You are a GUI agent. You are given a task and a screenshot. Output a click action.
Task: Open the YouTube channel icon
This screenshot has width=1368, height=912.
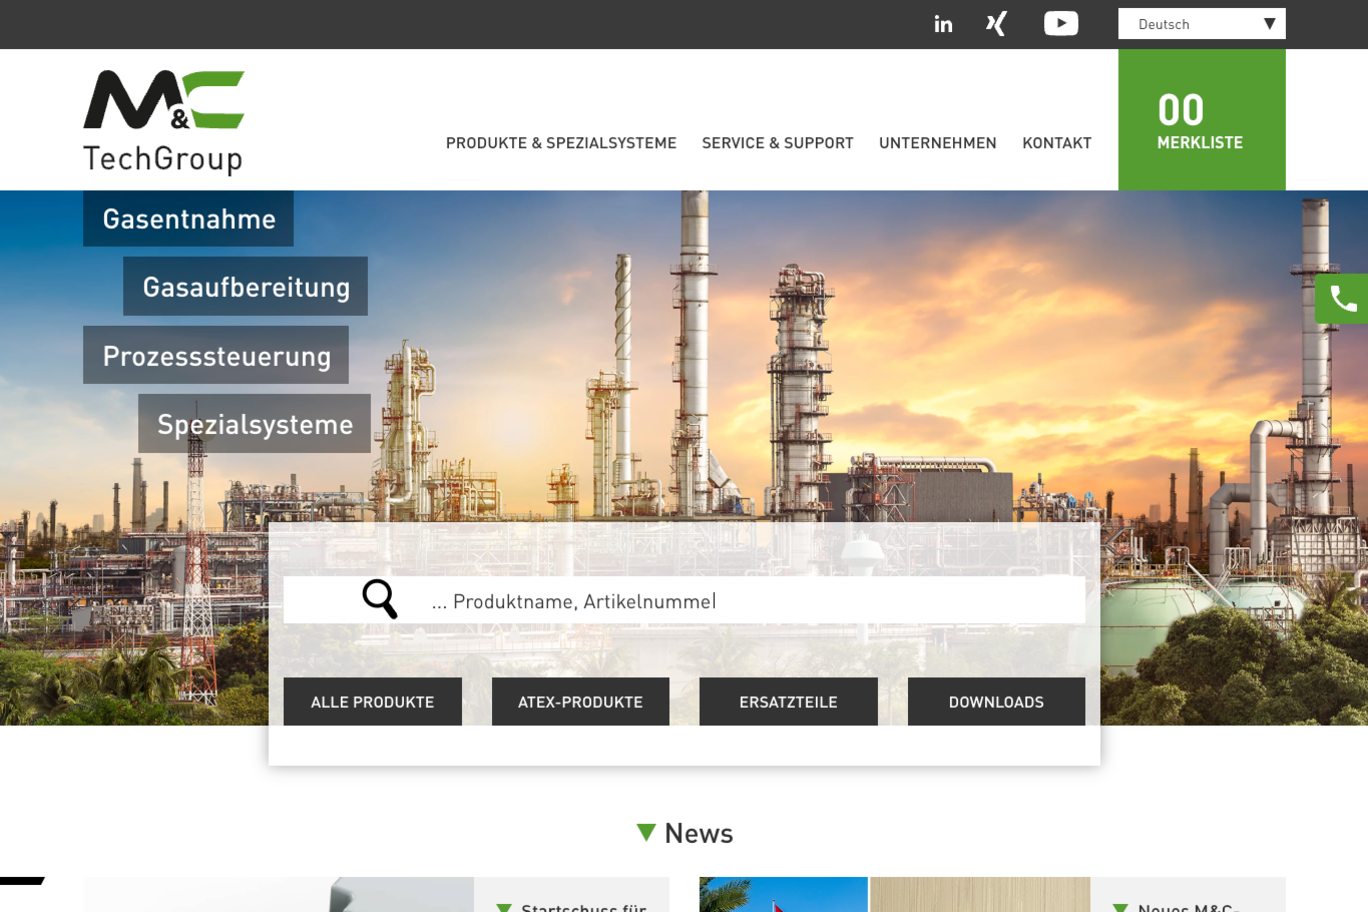click(1061, 24)
